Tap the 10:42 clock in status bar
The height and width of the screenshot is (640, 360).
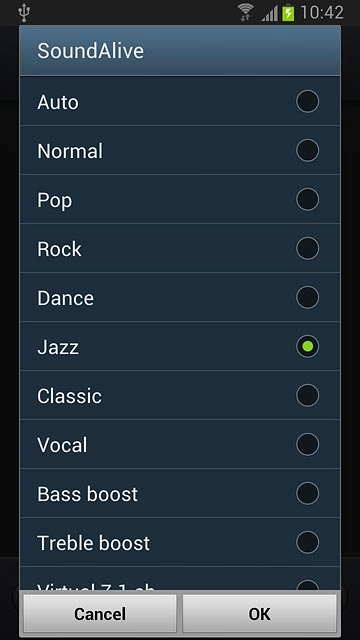click(322, 13)
